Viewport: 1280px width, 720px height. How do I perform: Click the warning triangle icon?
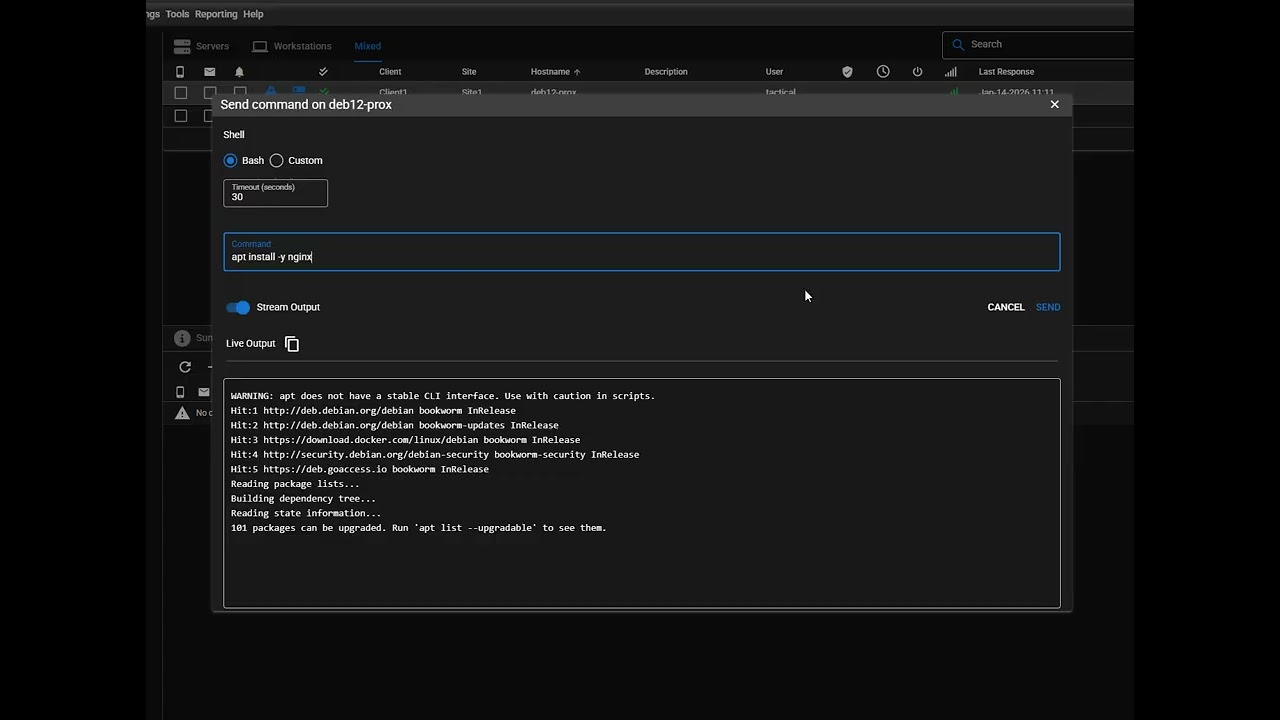182,413
